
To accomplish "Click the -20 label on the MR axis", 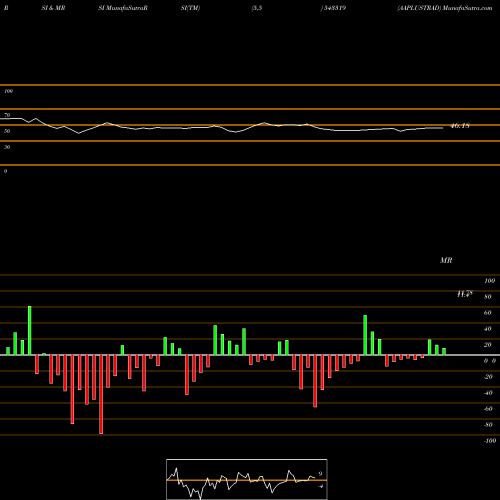I will (x=488, y=377).
